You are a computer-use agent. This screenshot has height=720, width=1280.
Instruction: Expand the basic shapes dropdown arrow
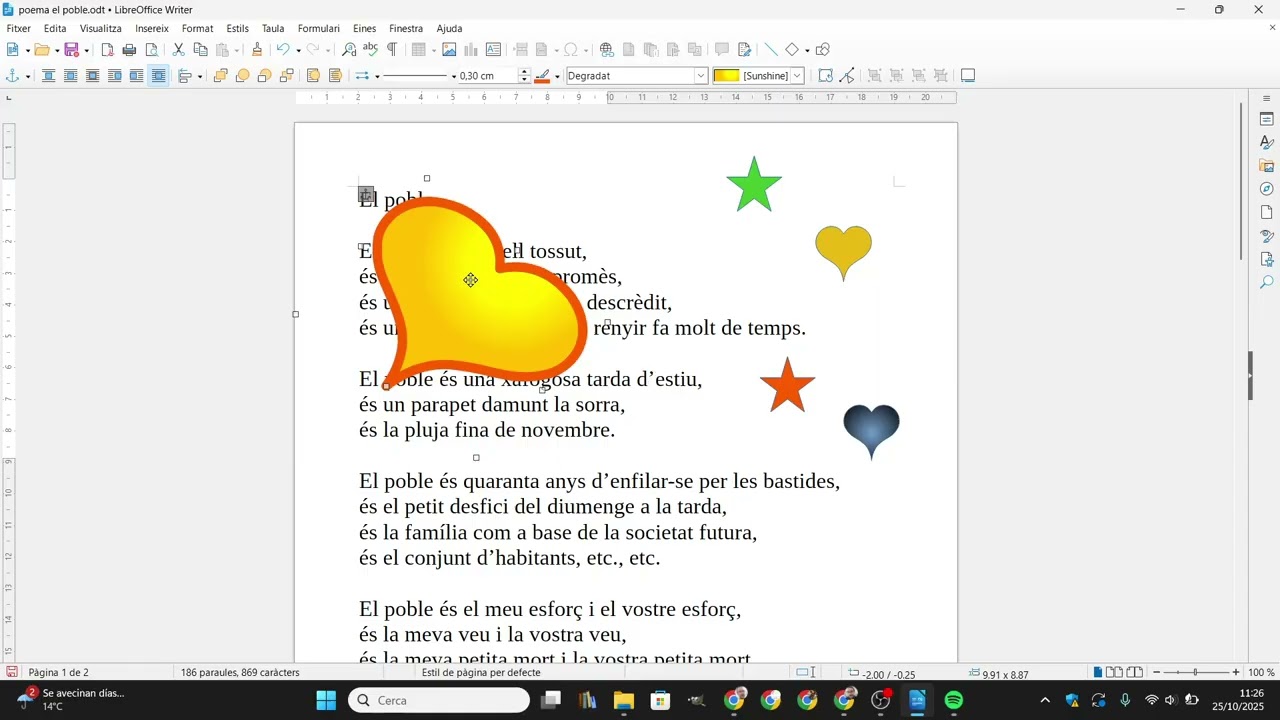pos(806,50)
